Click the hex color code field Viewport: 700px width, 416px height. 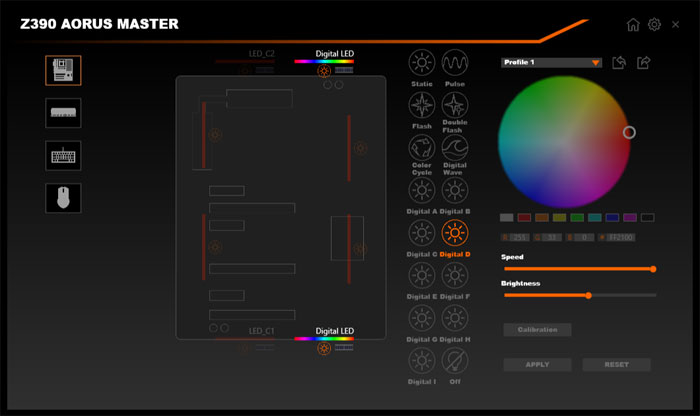pos(621,237)
